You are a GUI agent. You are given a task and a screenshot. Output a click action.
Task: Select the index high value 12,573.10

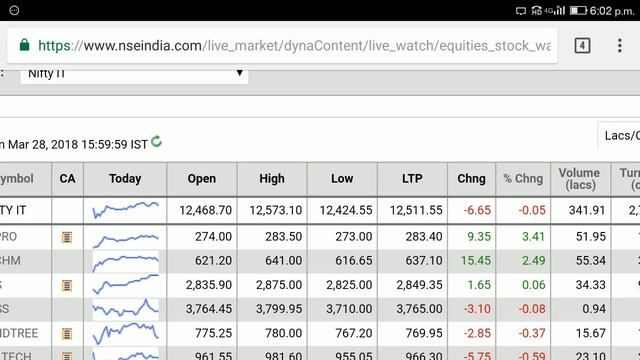click(276, 210)
